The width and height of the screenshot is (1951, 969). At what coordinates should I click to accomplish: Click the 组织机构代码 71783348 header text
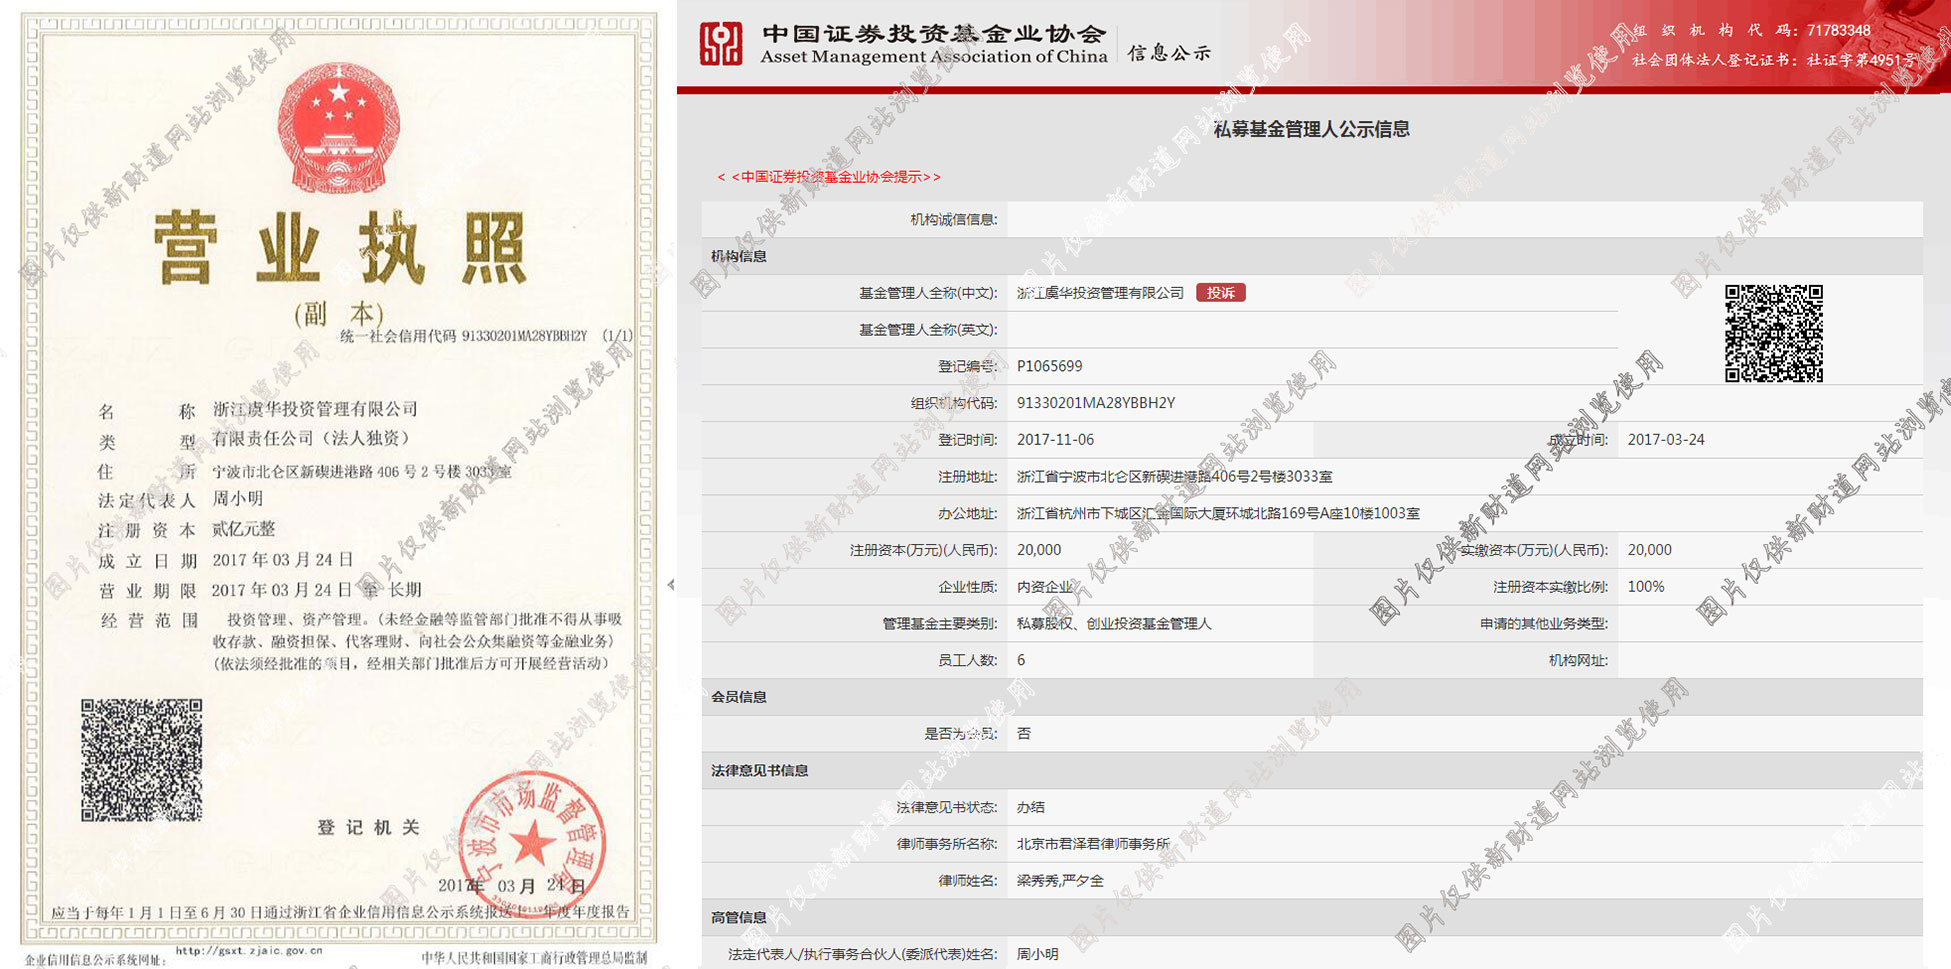pos(1751,31)
